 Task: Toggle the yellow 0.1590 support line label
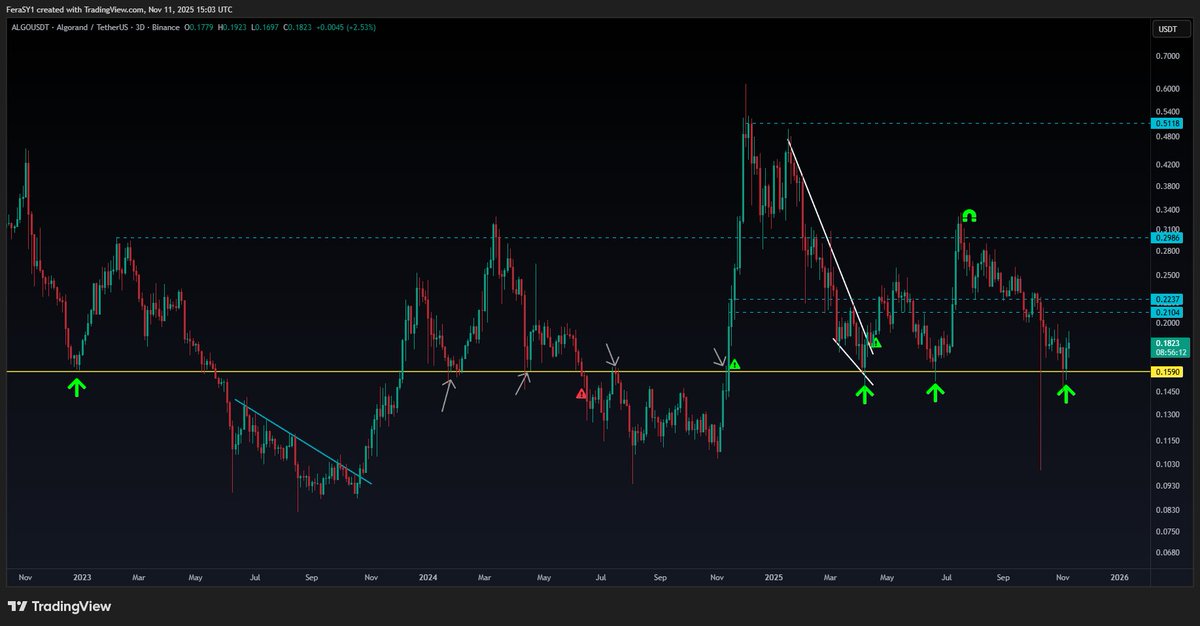tap(1163, 371)
